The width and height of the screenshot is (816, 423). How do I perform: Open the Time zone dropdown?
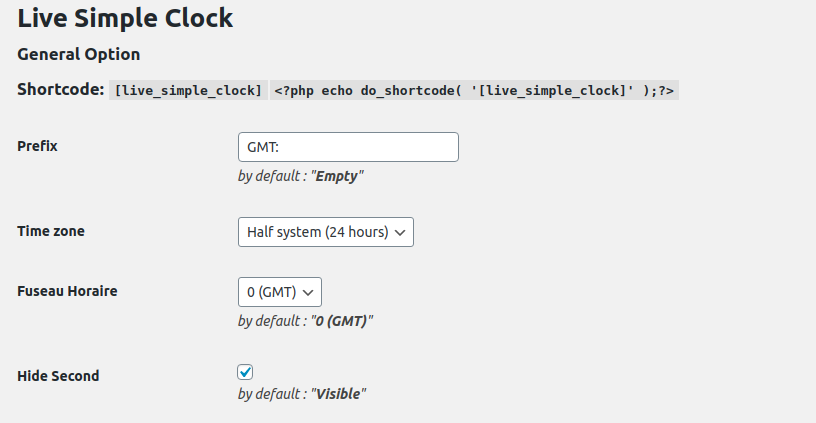pos(325,232)
